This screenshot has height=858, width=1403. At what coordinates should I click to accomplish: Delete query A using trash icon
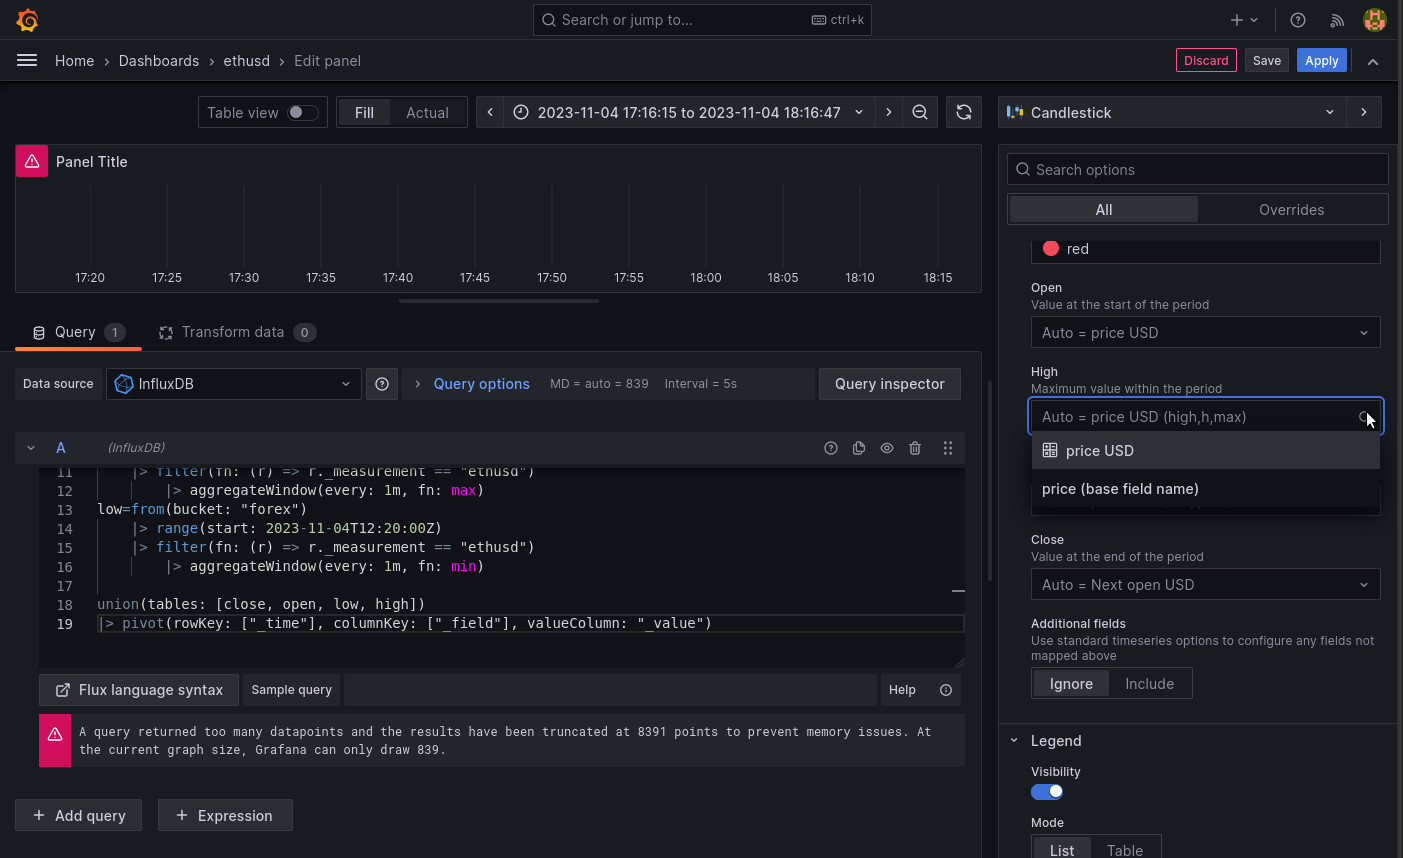point(915,448)
